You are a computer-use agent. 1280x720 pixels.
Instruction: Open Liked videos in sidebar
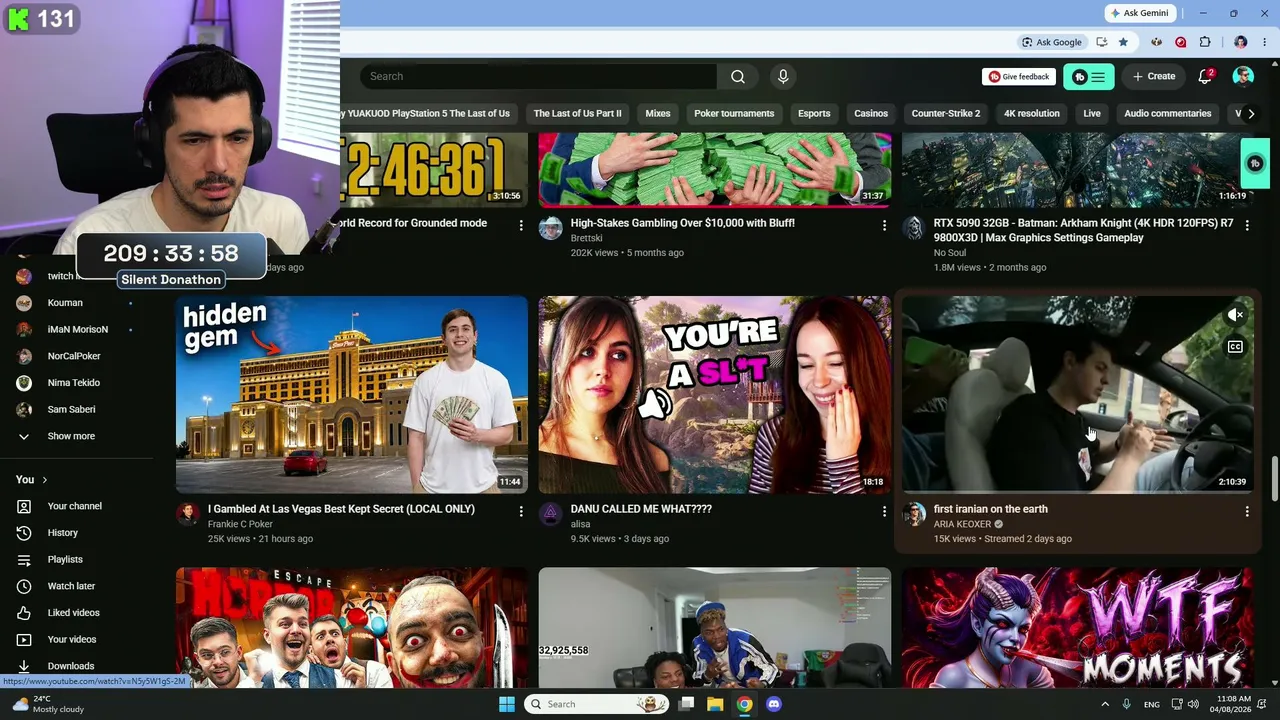point(73,613)
